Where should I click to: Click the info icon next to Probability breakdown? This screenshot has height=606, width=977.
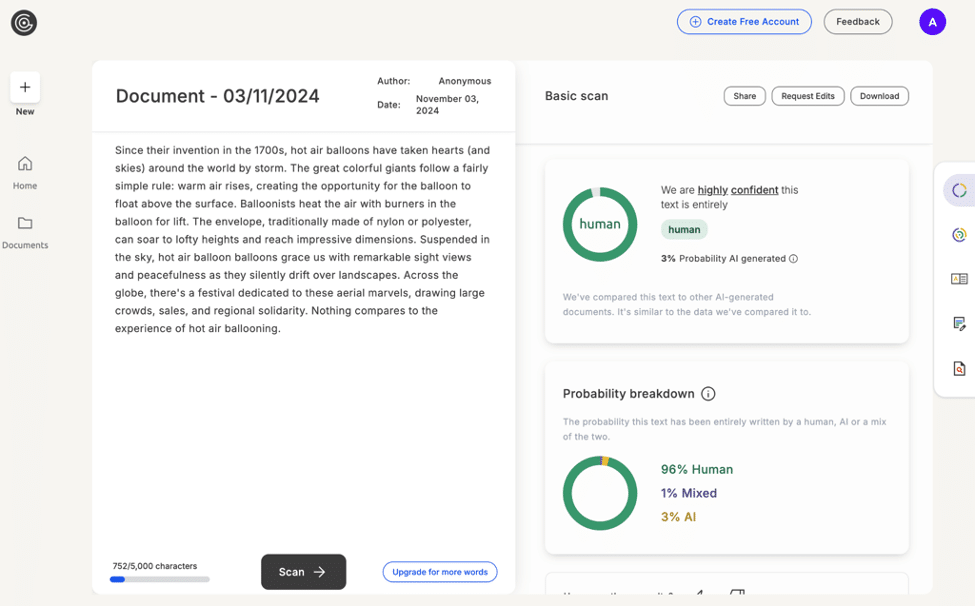tap(708, 394)
